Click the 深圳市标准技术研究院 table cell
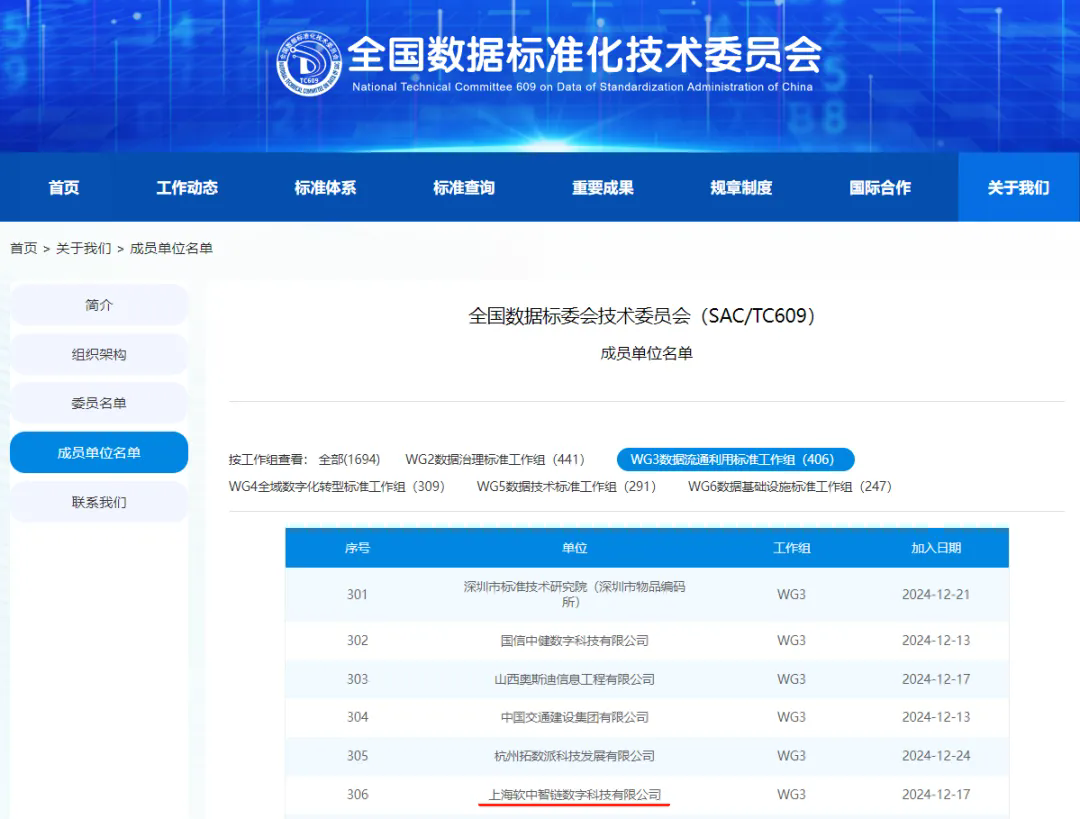 [x=574, y=594]
